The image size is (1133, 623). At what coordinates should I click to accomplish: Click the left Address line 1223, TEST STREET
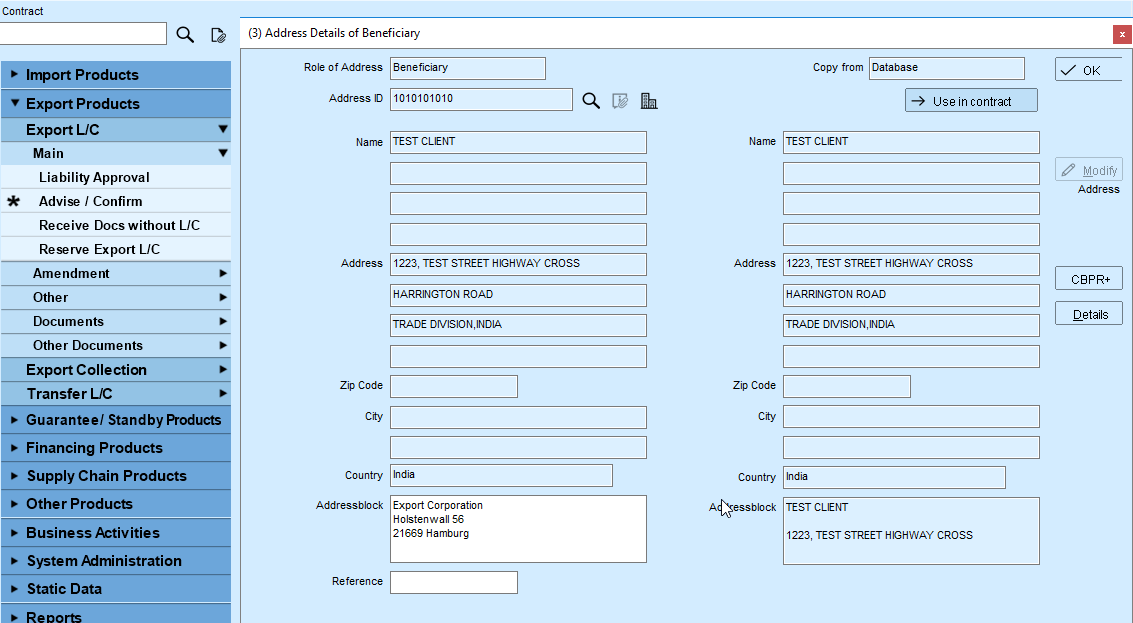click(x=518, y=264)
